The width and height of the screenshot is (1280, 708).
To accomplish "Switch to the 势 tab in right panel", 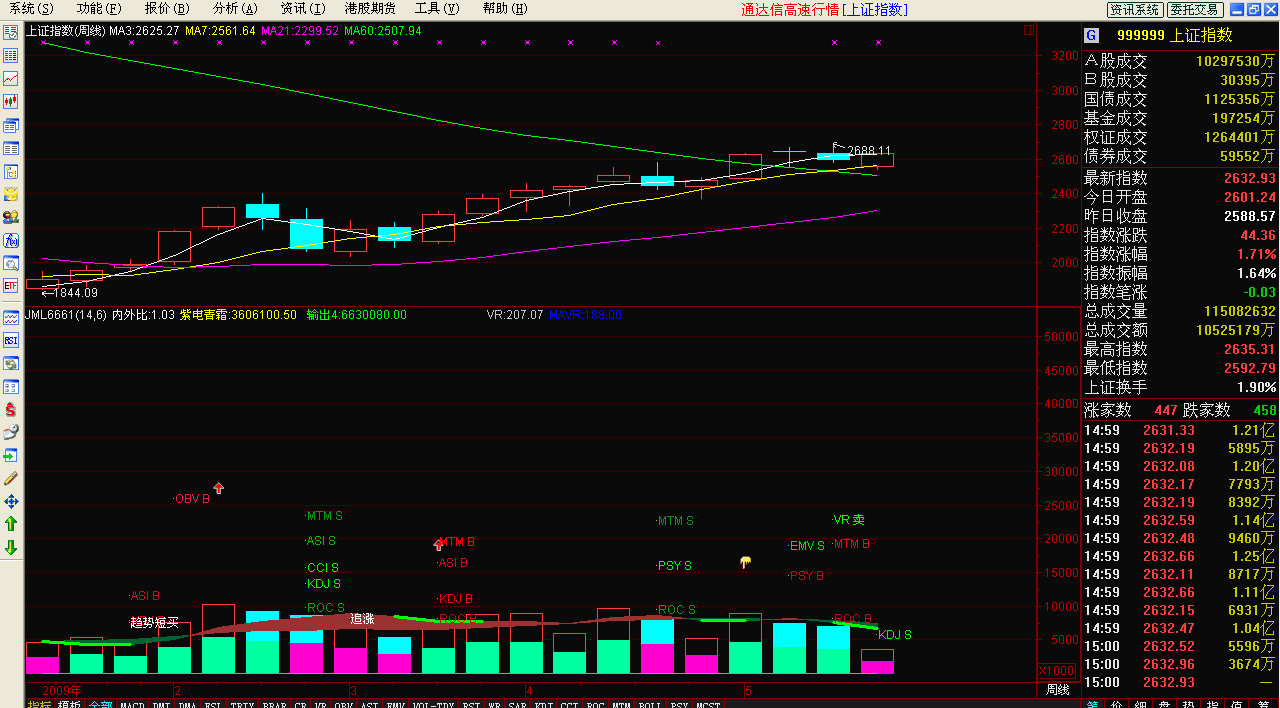I will [x=1189, y=703].
